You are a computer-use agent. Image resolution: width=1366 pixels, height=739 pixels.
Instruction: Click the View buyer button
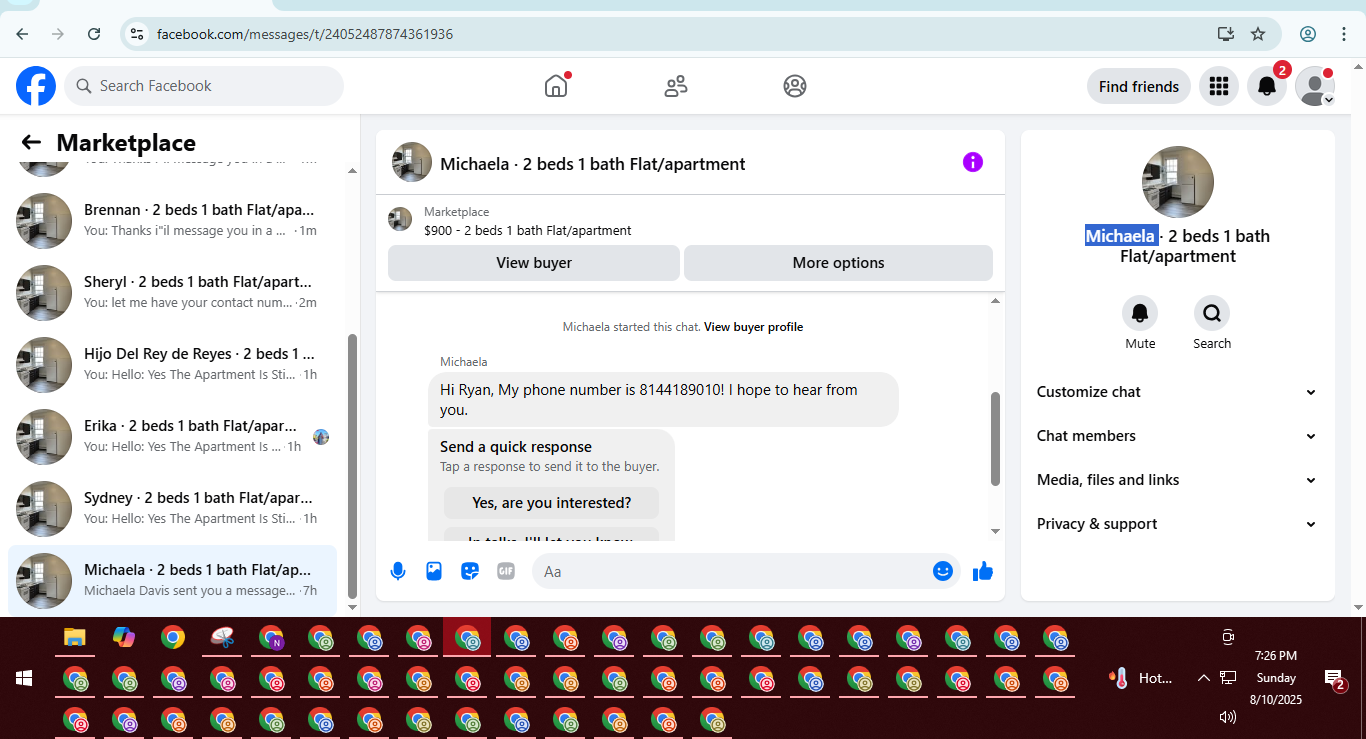[x=534, y=263]
